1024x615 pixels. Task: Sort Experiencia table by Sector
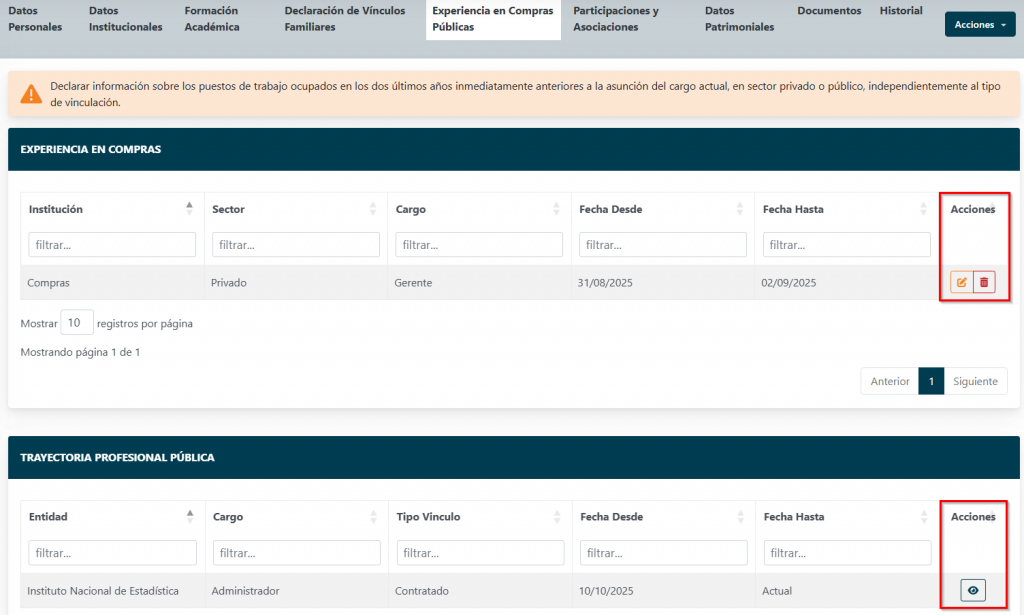373,209
